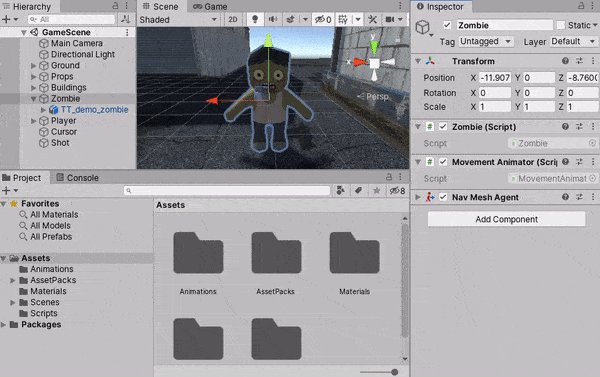Collapse the Zombie object in Hierarchy
Viewport: 600px width, 377px height.
pyautogui.click(x=34, y=99)
